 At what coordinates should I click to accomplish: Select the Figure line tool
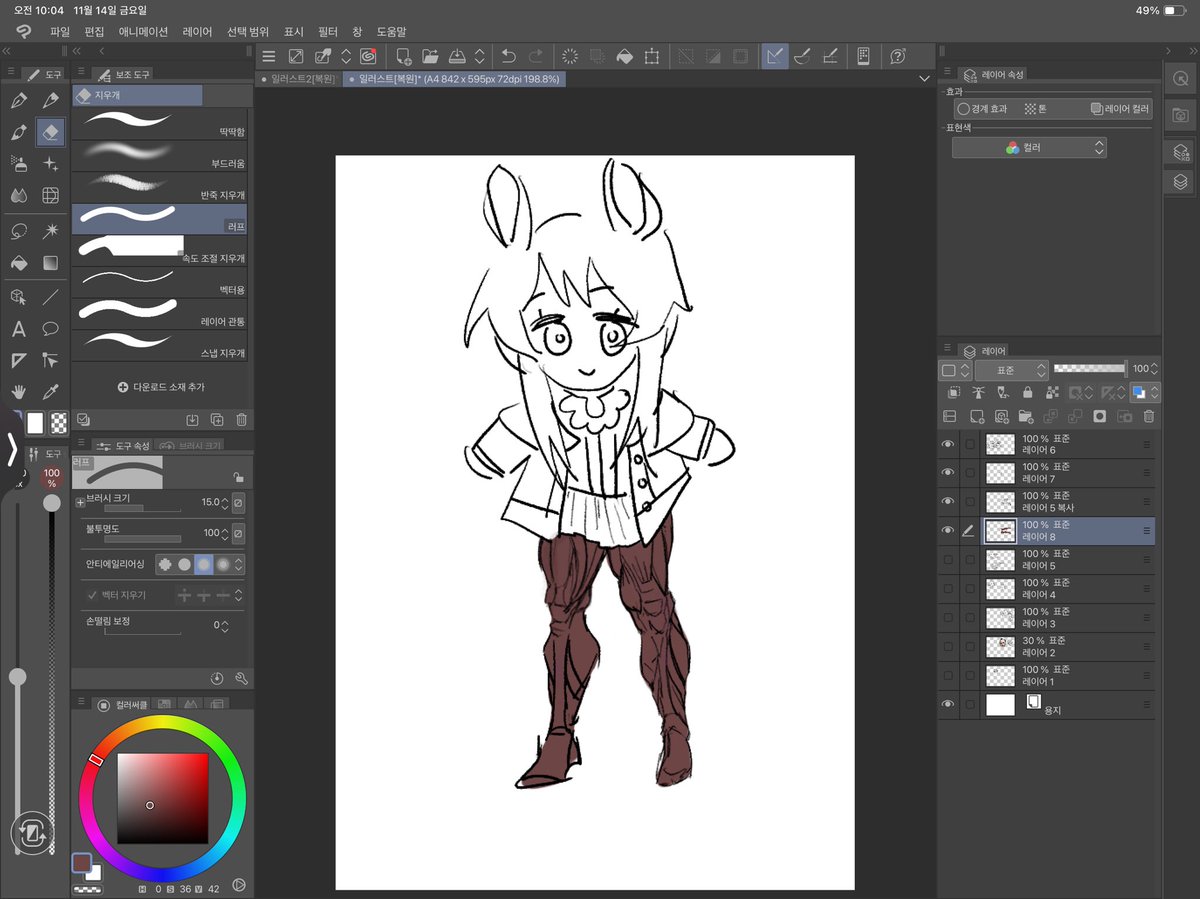point(51,297)
